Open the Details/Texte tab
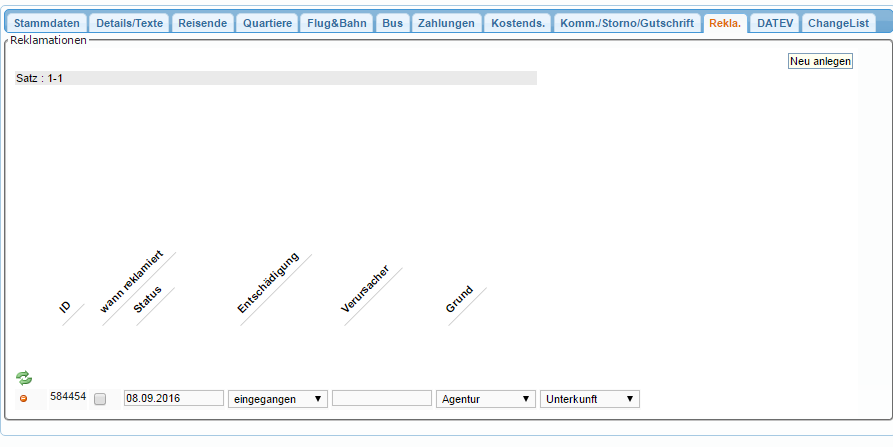The height and width of the screenshot is (447, 893). point(130,23)
